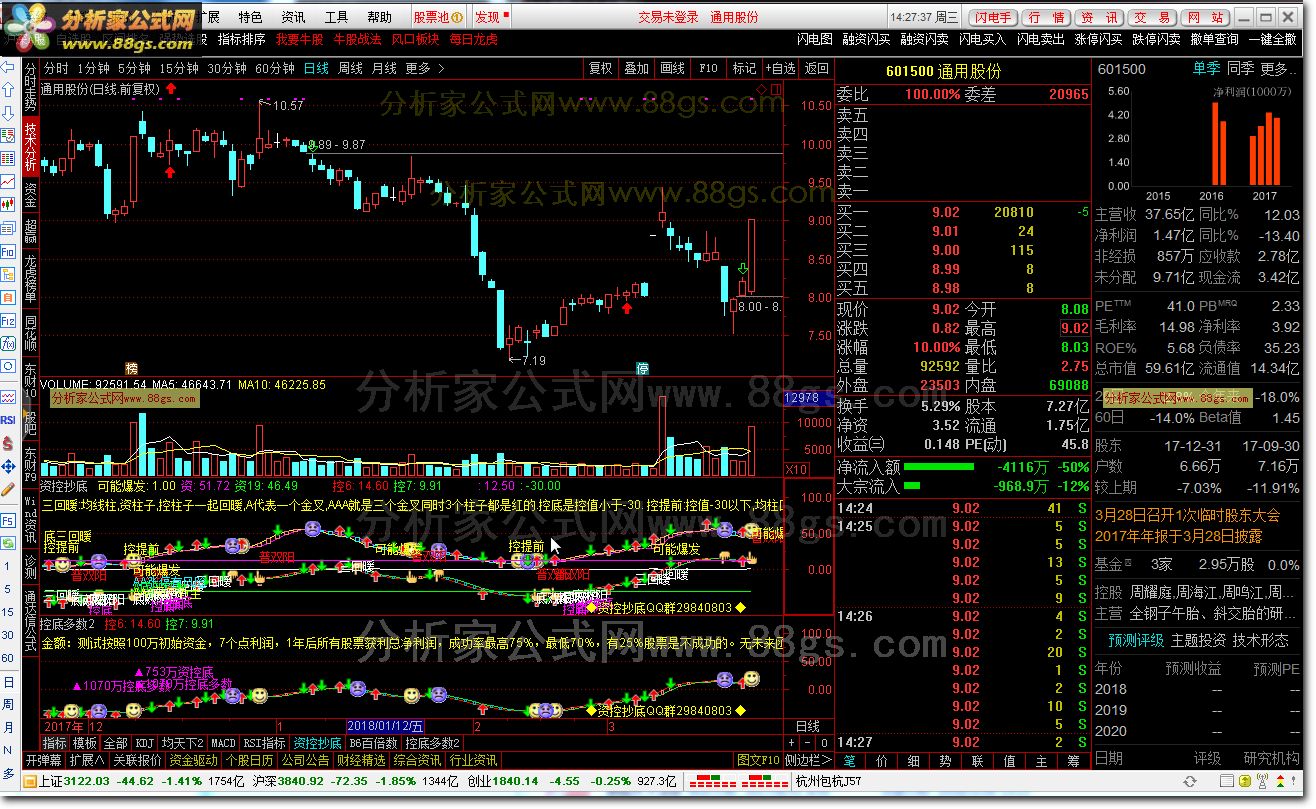Screen dimensions: 1316x809
Task: Select the 资控抄底 indicator tab
Action: click(317, 743)
